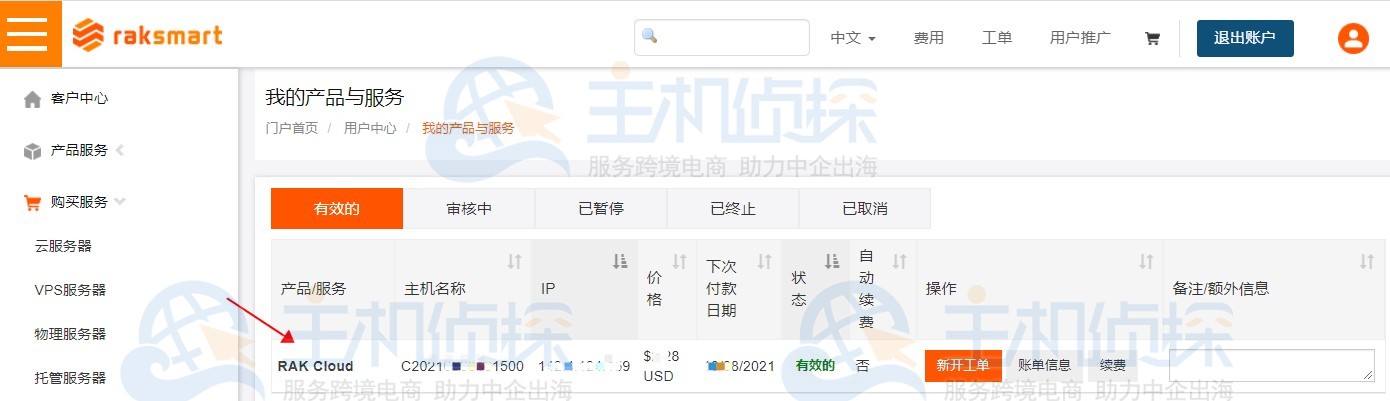Viewport: 1390px width, 401px height.
Task: Open 物理服务器 in sidebar
Action: pyautogui.click(x=70, y=334)
